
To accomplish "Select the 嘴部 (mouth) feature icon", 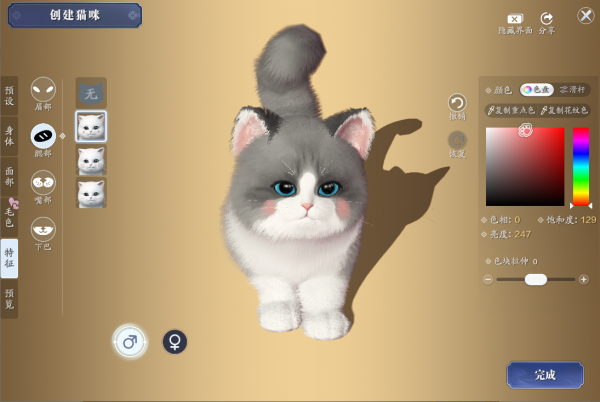I will click(x=43, y=183).
